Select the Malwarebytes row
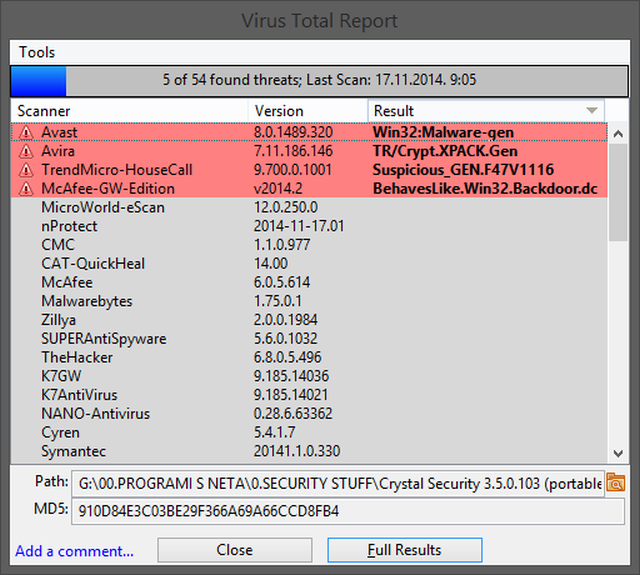The width and height of the screenshot is (640, 575). click(x=309, y=302)
